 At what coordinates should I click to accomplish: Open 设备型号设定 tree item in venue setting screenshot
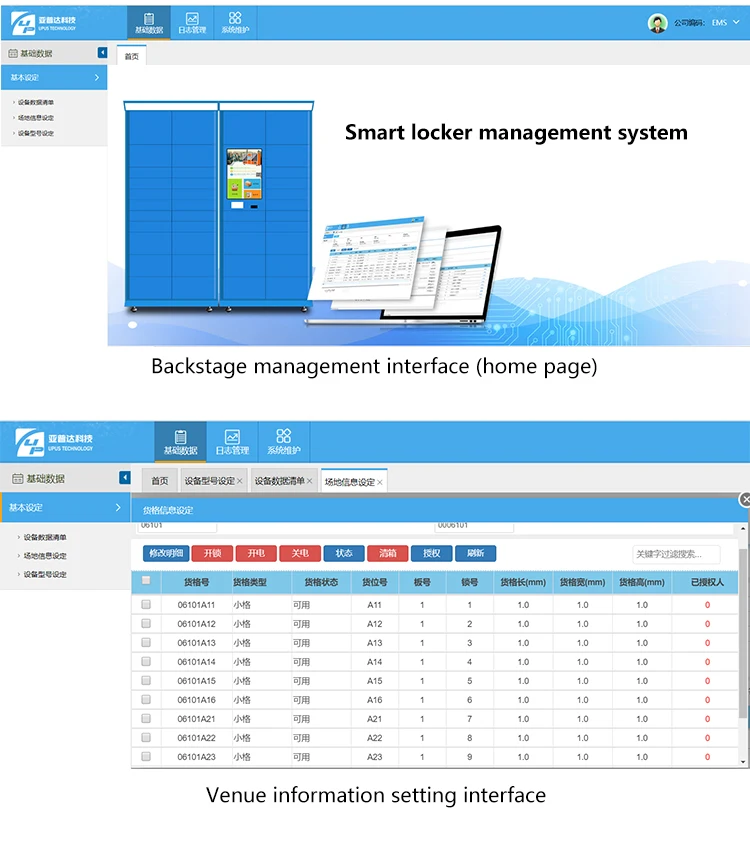(44, 574)
